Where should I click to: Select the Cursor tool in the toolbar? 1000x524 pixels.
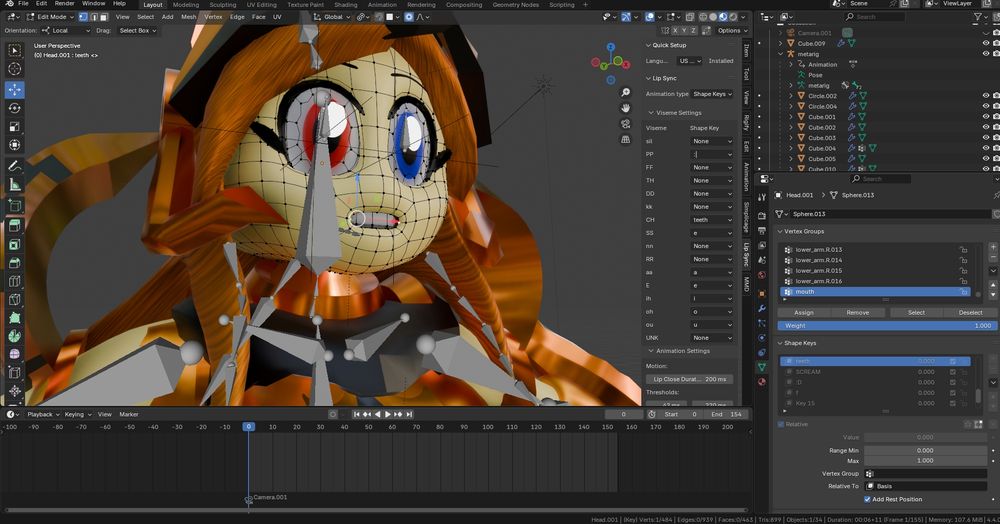pyautogui.click(x=15, y=68)
